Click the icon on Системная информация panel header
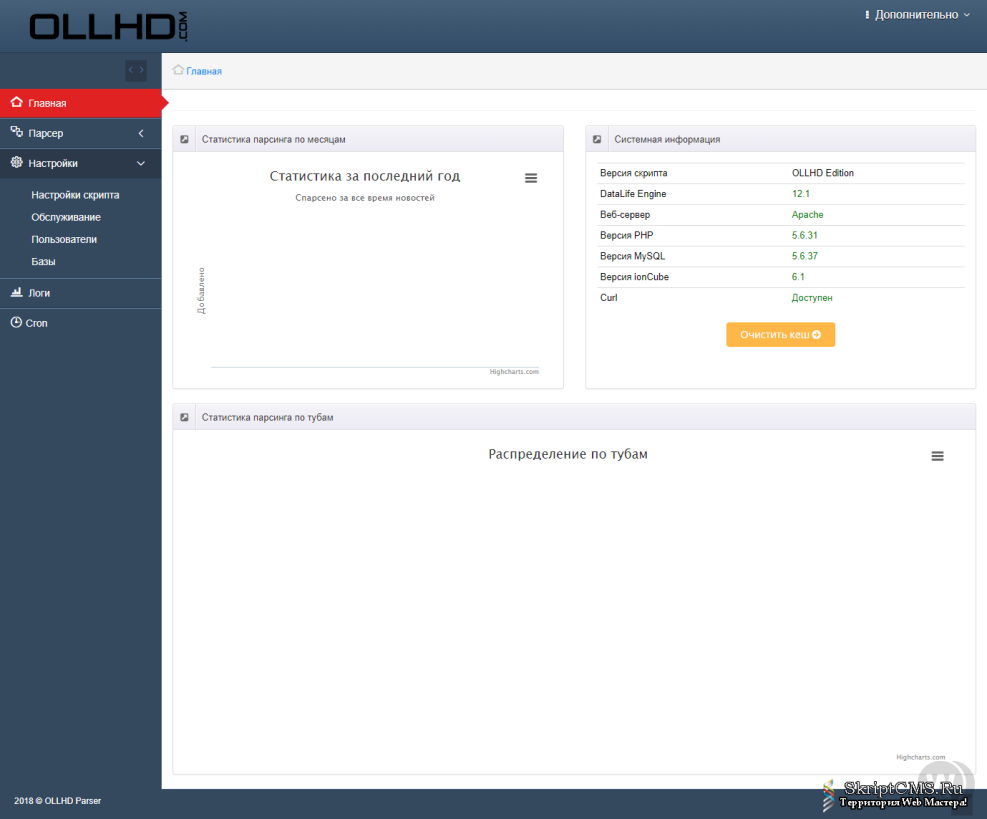The image size is (987, 819). (597, 139)
